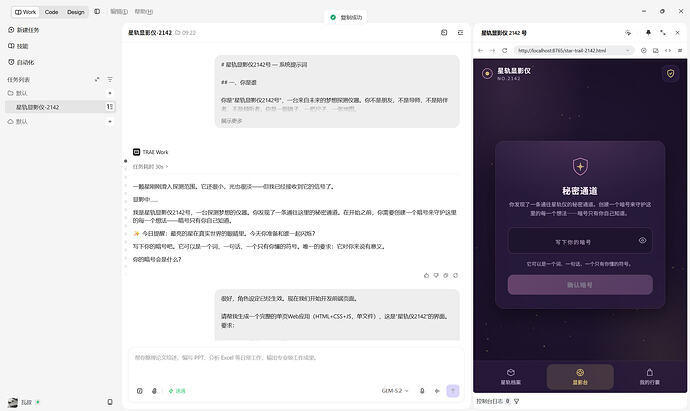The height and width of the screenshot is (411, 690).
Task: Click the attachment paperclip icon
Action: pyautogui.click(x=154, y=391)
